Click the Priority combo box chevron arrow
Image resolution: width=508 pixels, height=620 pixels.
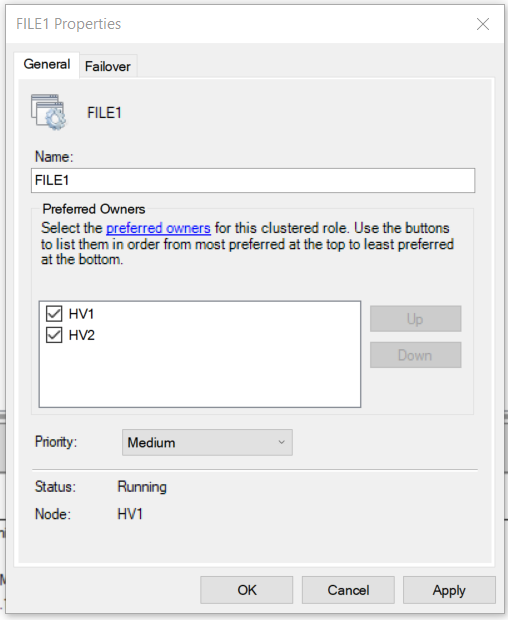(281, 442)
